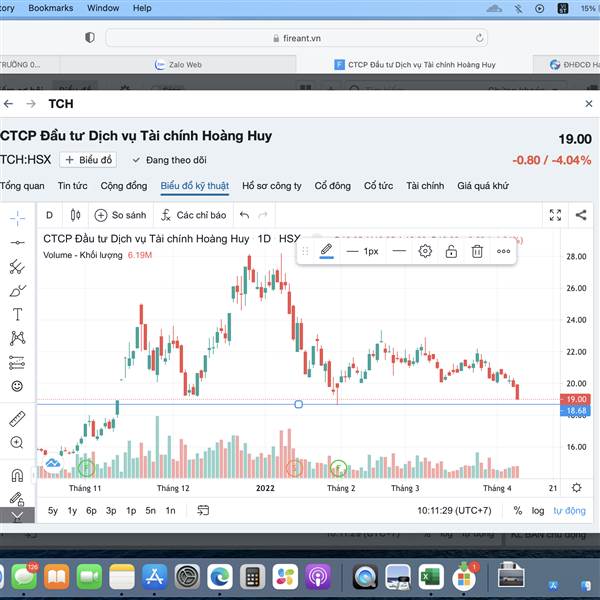600x600 pixels.
Task: Select the 5y time range
Action: tap(53, 511)
